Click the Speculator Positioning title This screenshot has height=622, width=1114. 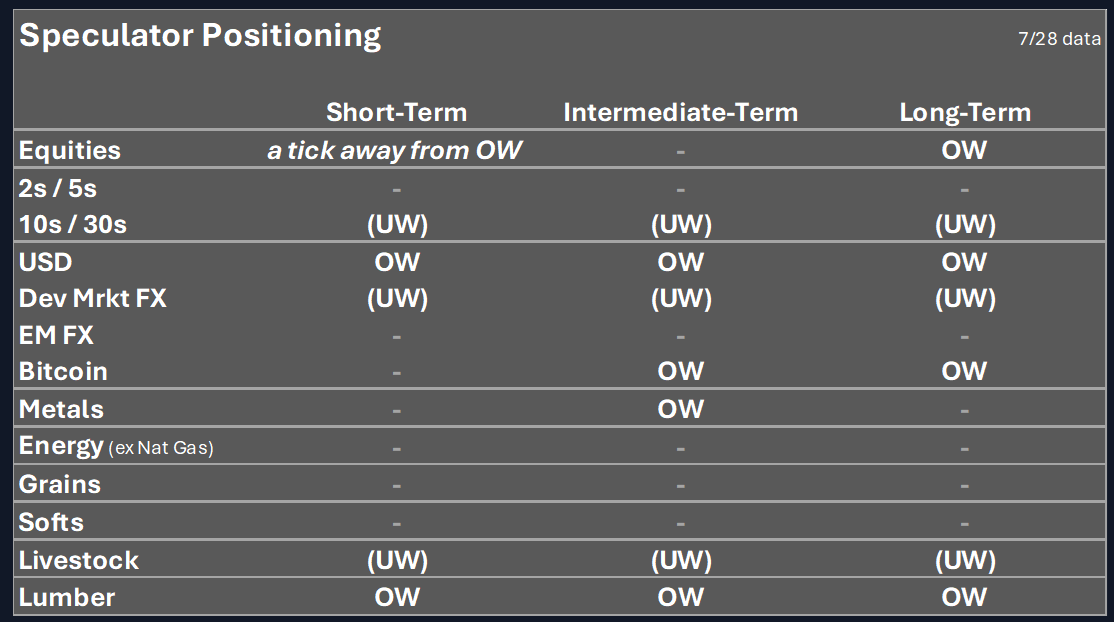[x=200, y=36]
